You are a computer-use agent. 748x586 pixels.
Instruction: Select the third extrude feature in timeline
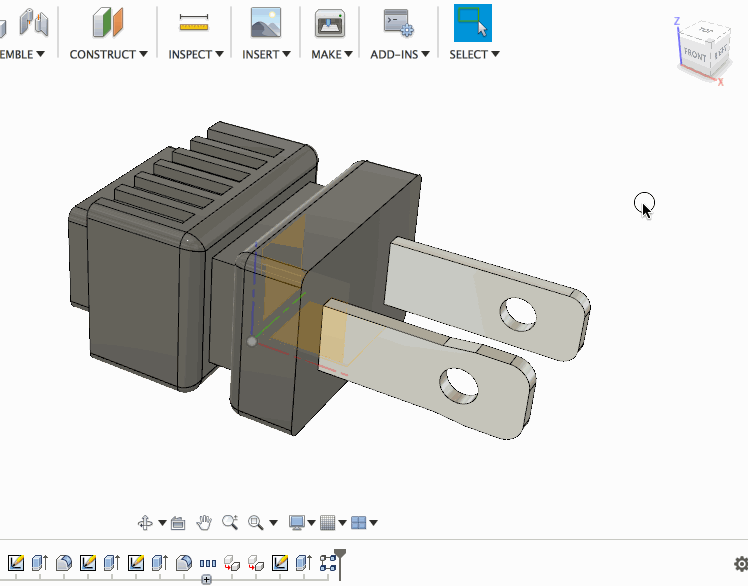160,563
